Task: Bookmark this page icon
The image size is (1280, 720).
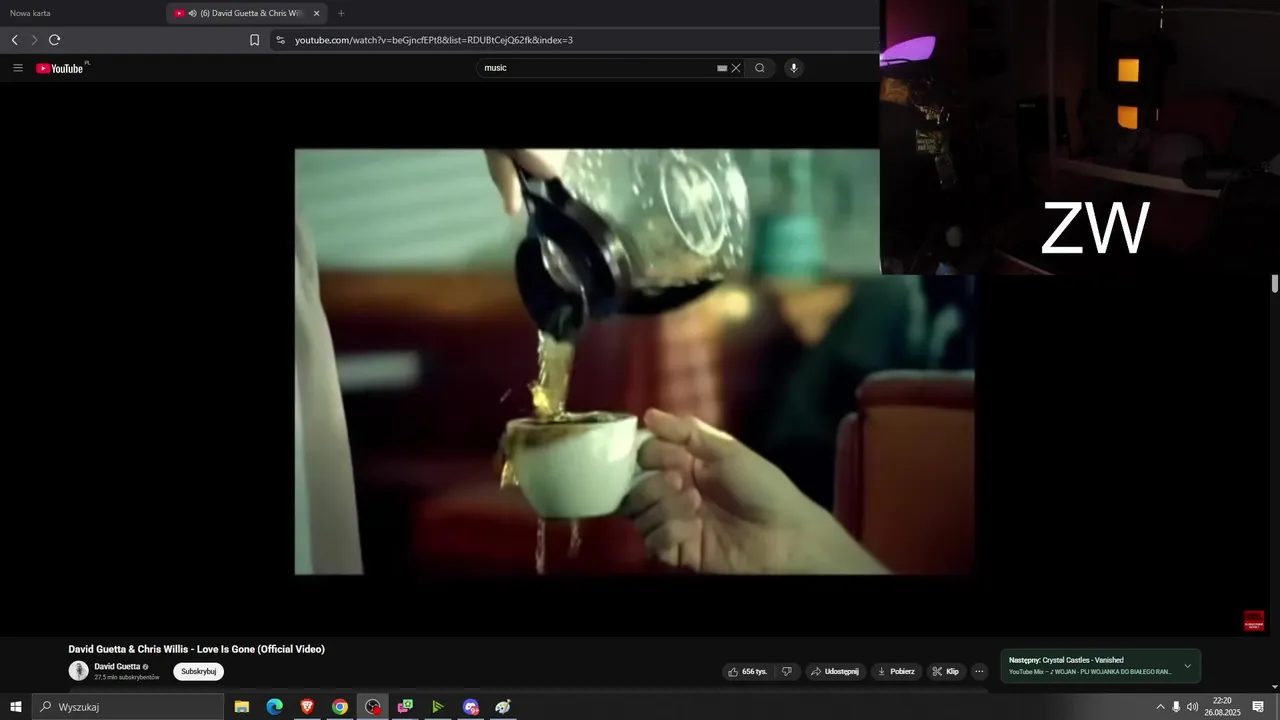Action: (x=254, y=40)
